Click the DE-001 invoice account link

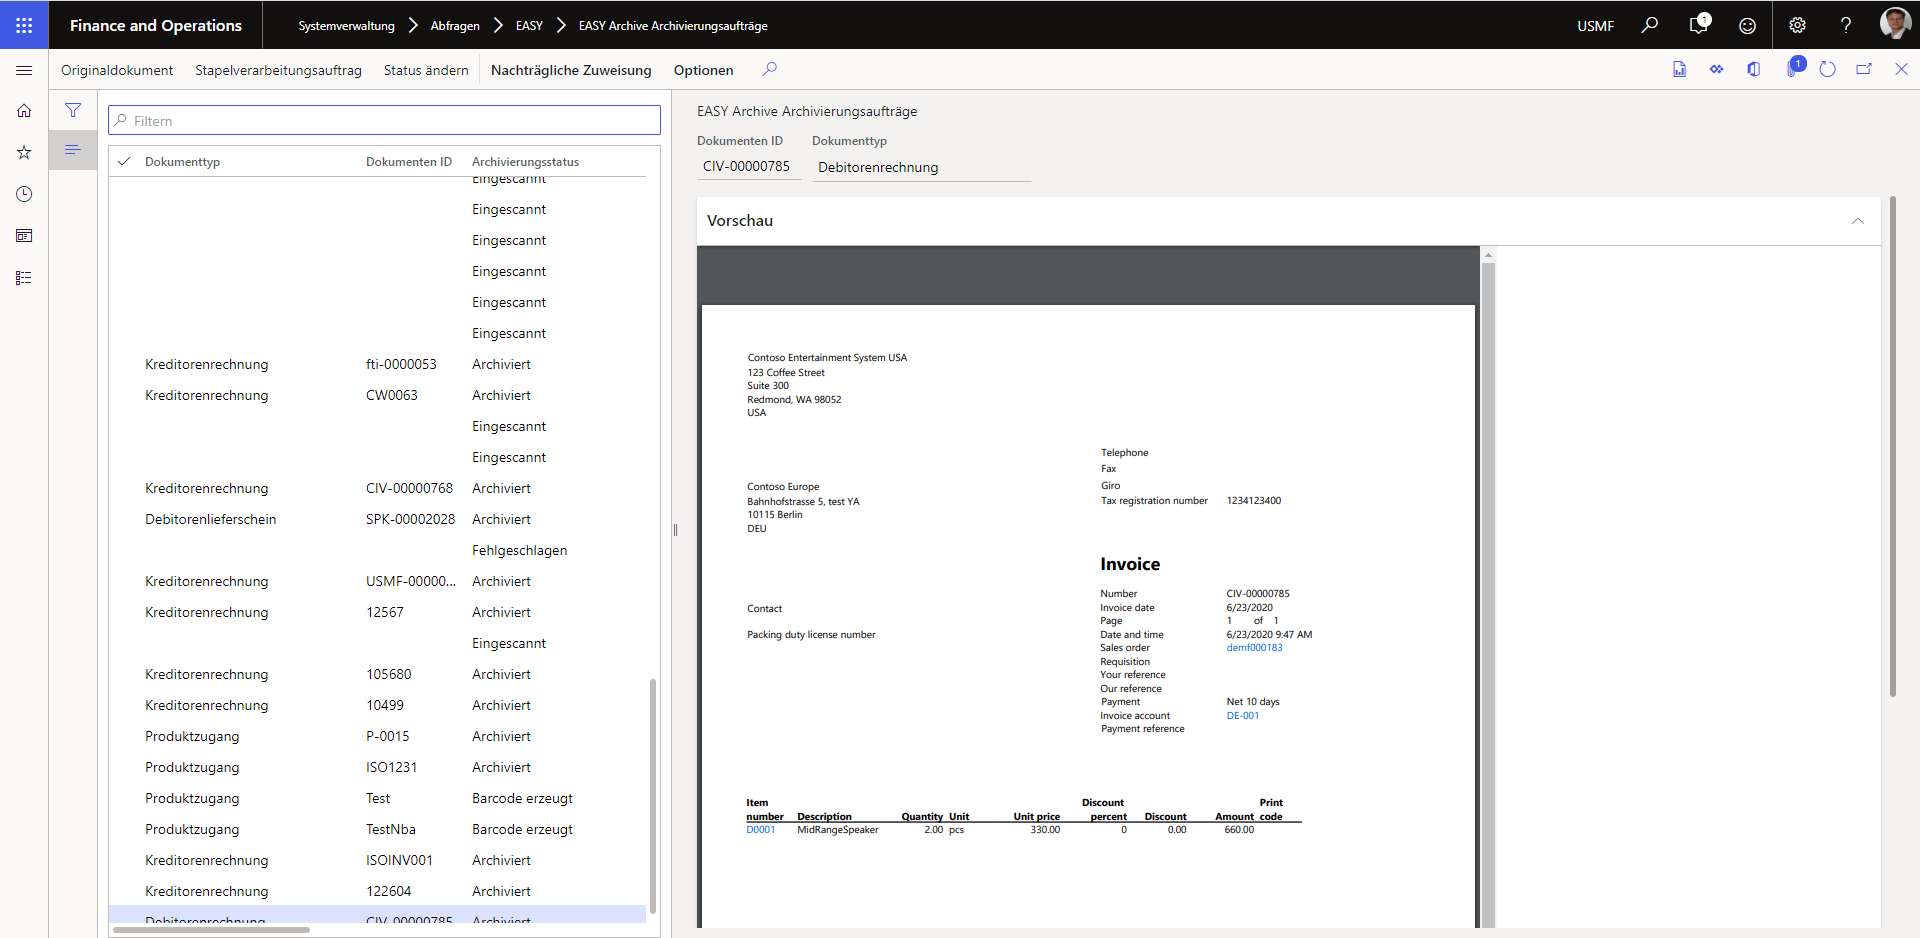click(x=1242, y=716)
